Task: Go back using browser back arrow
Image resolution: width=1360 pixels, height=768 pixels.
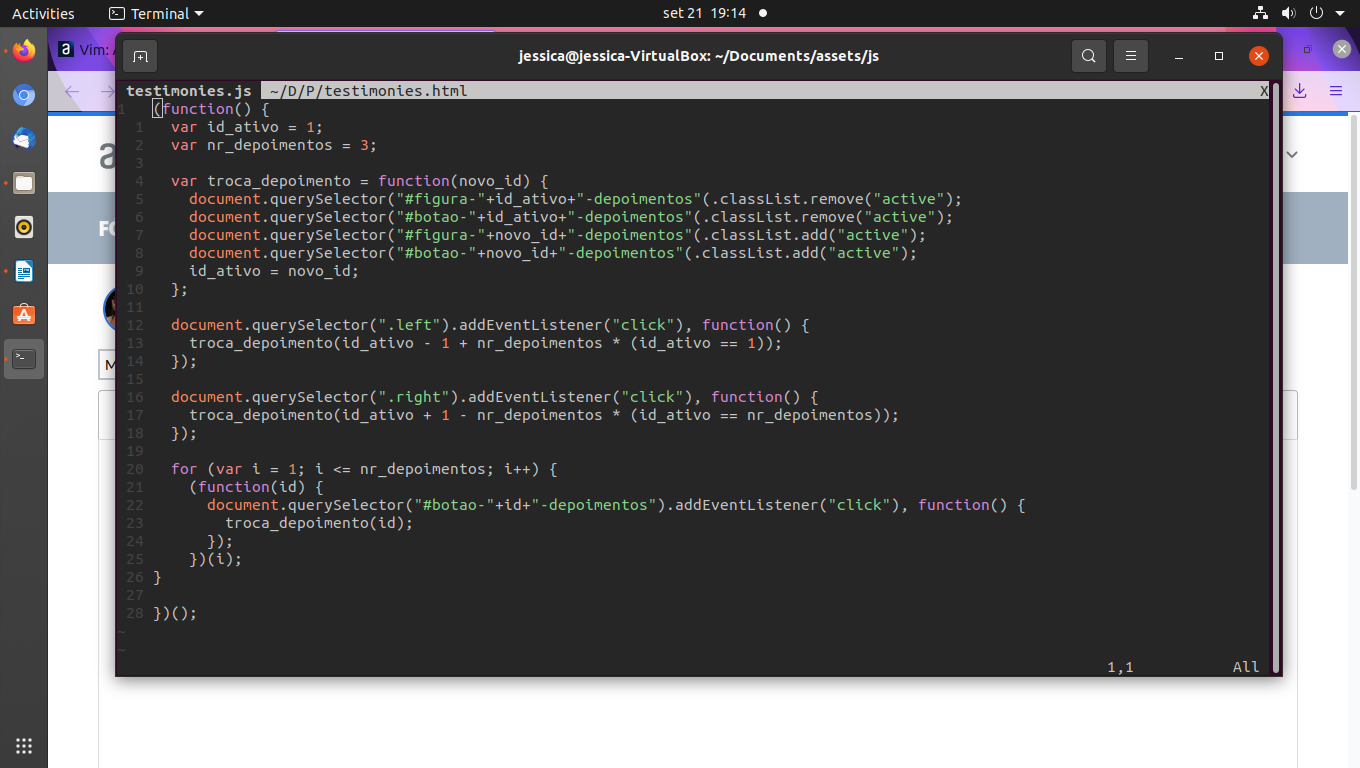Action: pyautogui.click(x=72, y=91)
